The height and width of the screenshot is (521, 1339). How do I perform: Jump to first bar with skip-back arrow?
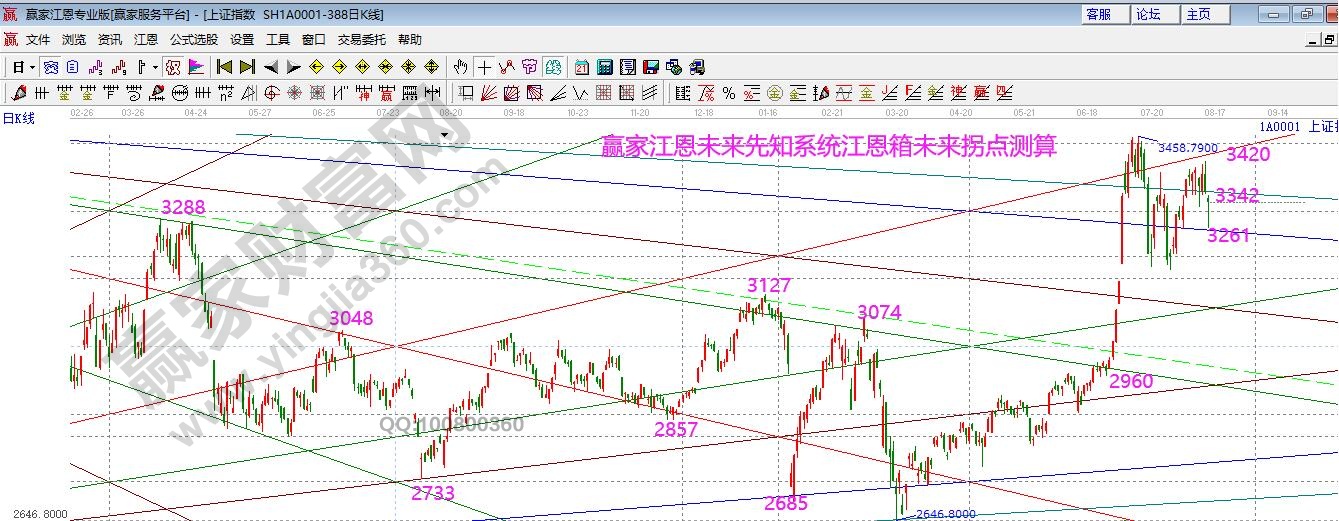[223, 67]
